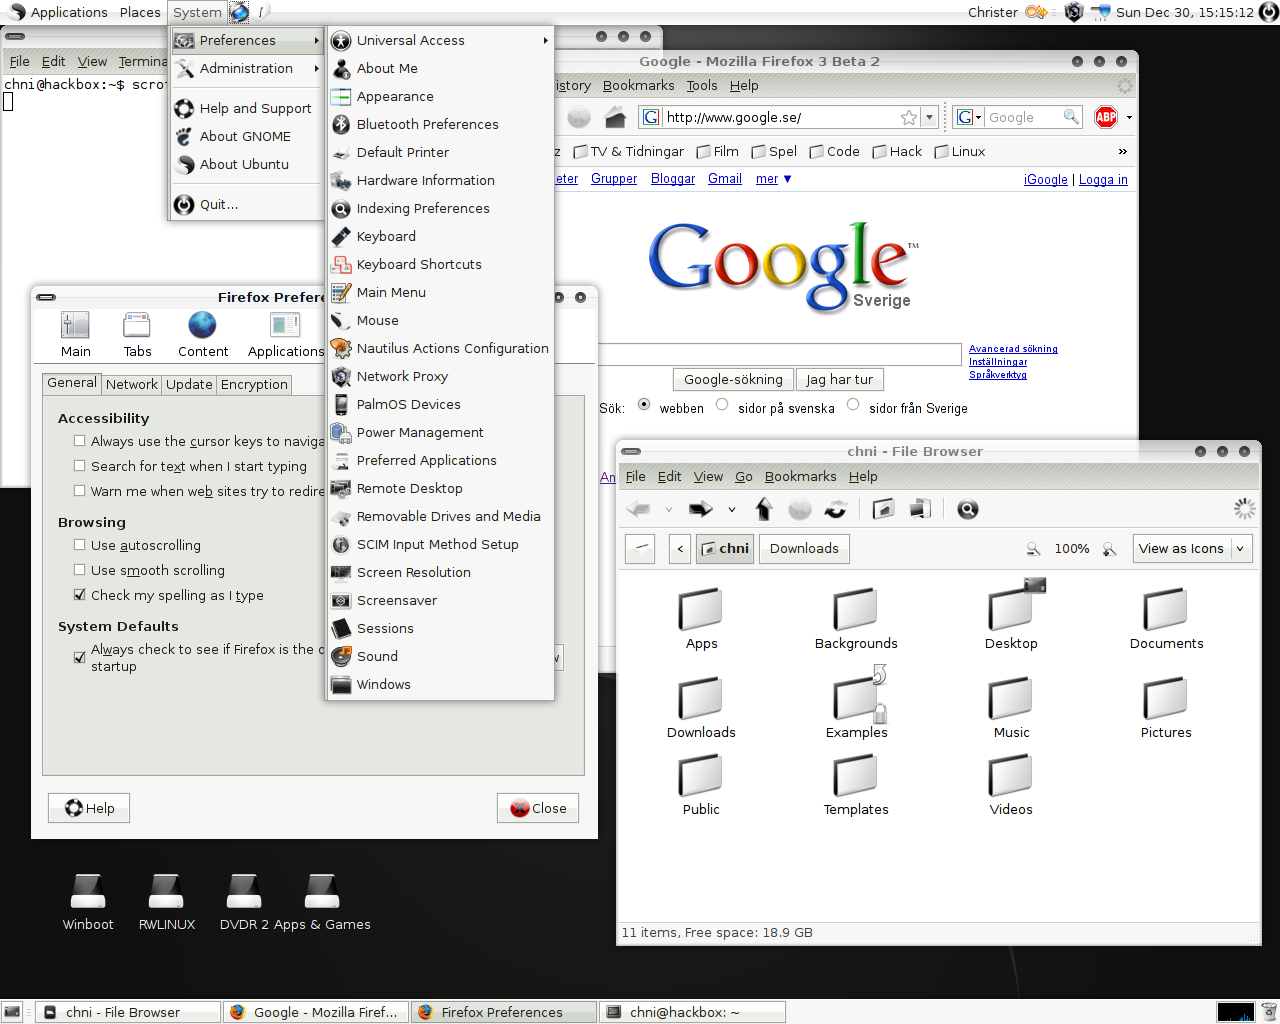Reload the File Browser folder view
The width and height of the screenshot is (1280, 1024).
[x=835, y=510]
